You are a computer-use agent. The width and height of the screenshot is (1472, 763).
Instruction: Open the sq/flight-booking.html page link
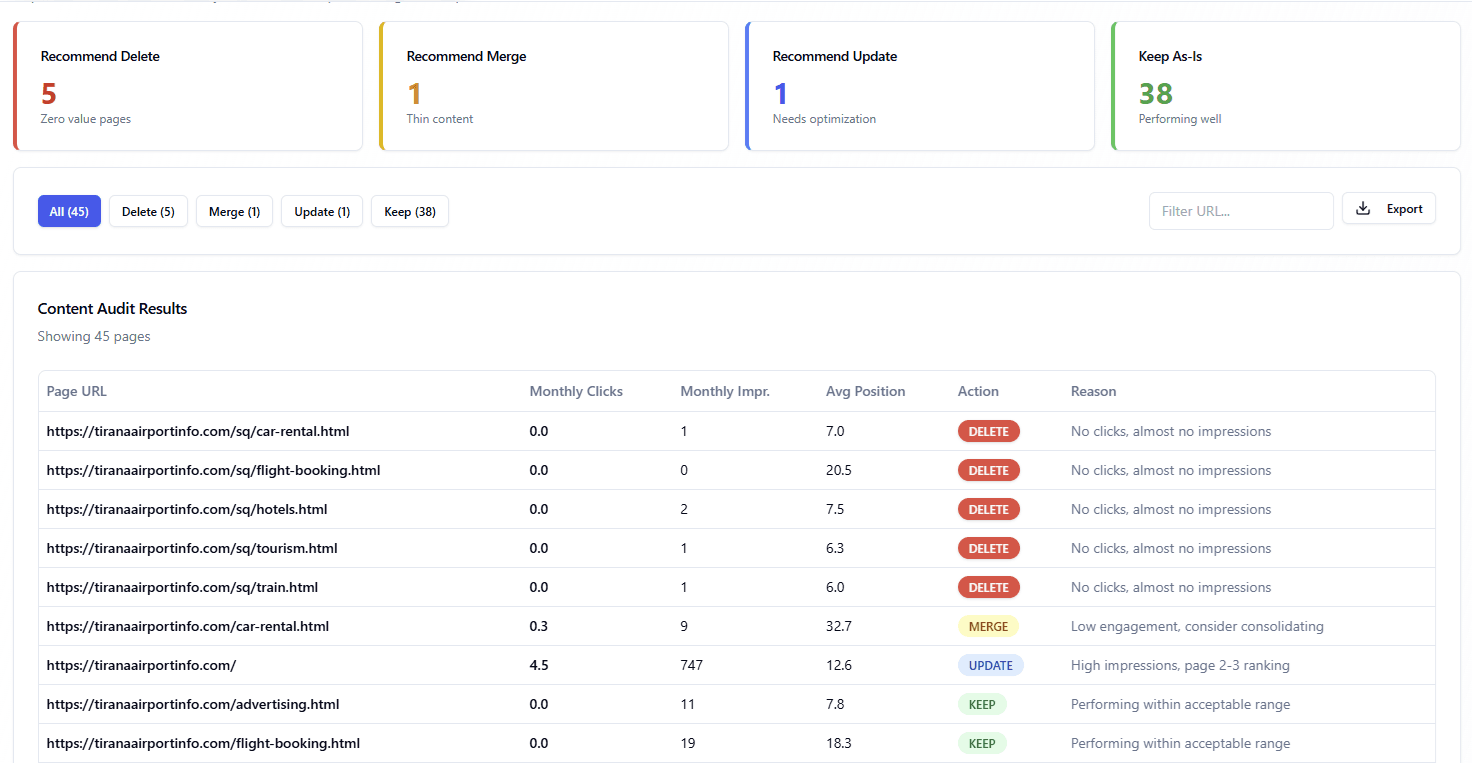click(x=213, y=471)
